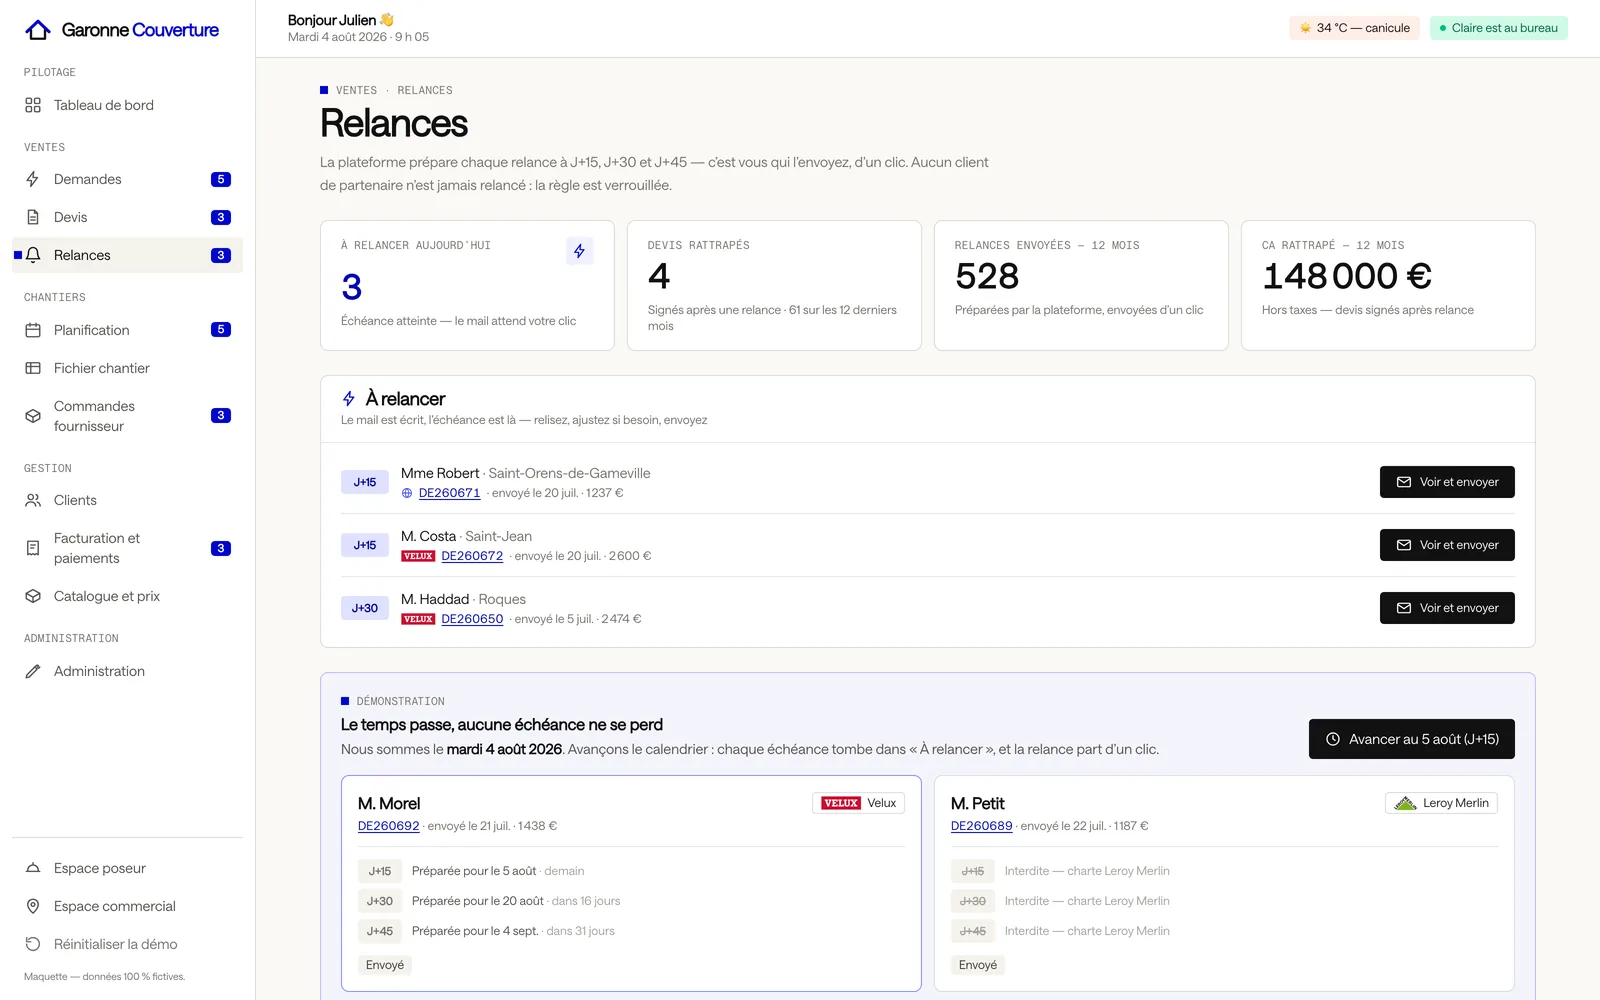Click the waving hand emoji beside Bonjour Julien
Image resolution: width=1600 pixels, height=1000 pixels.
point(387,20)
